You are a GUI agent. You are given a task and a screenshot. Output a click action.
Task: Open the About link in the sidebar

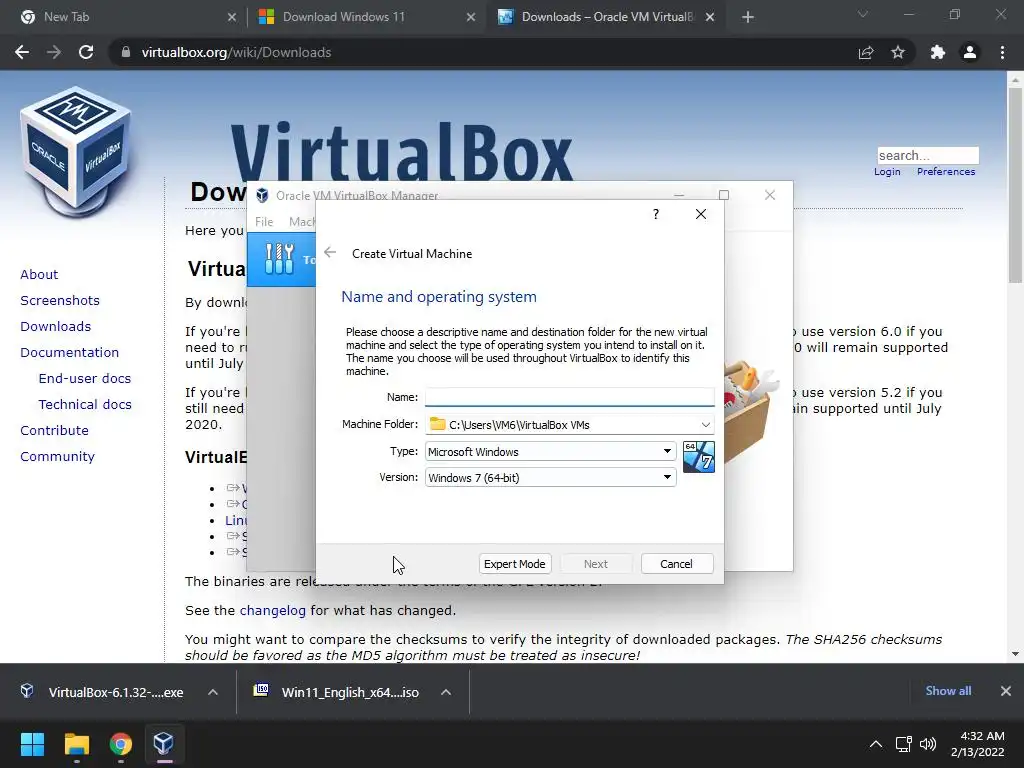coord(39,274)
